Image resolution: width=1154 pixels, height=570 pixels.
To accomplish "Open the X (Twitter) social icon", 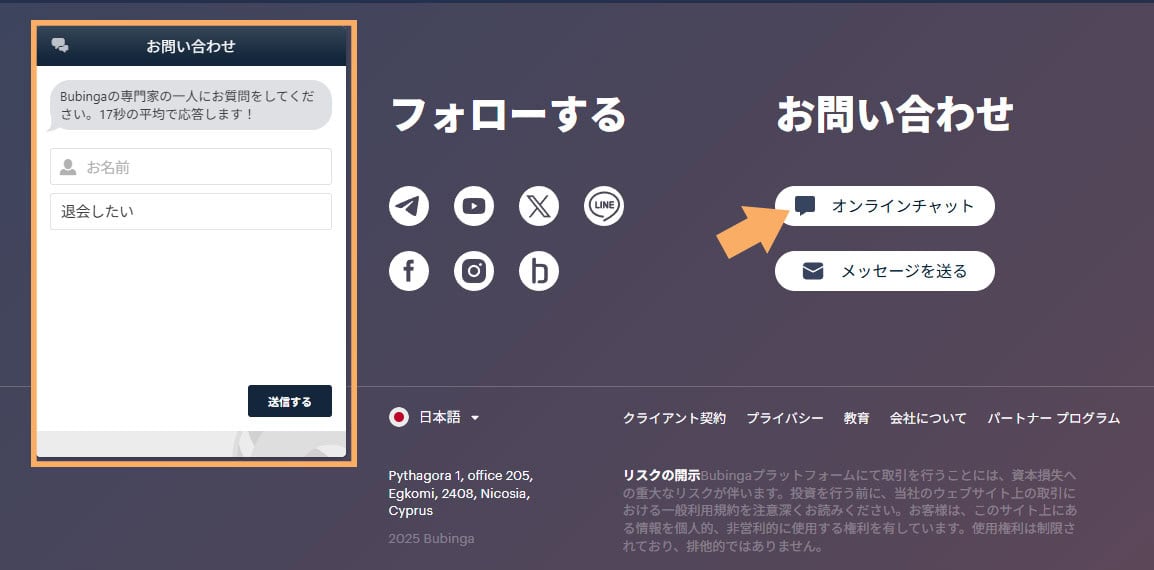I will pos(539,206).
